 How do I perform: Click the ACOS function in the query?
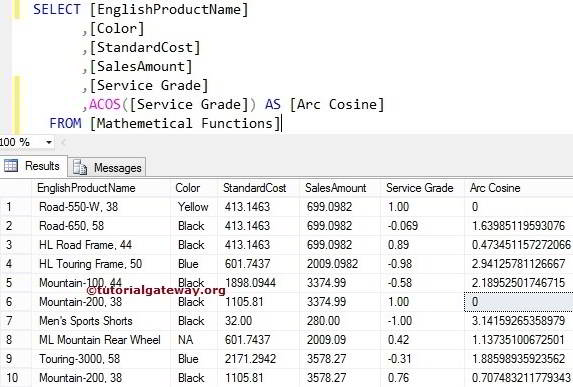[x=105, y=105]
